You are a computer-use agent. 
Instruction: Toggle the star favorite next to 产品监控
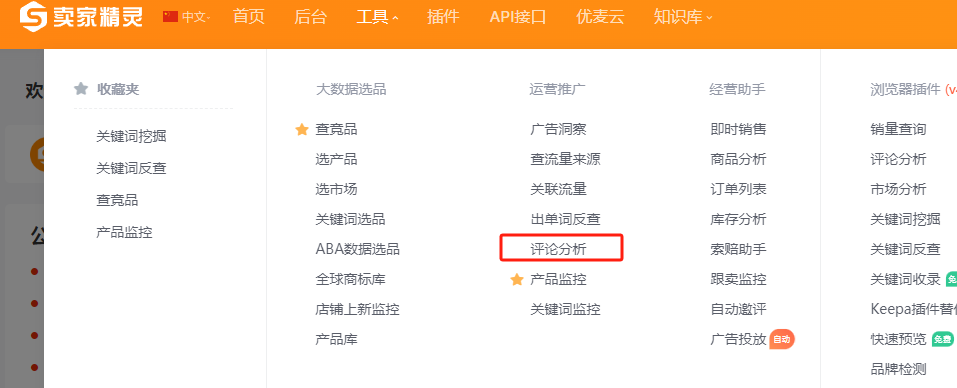coord(517,279)
